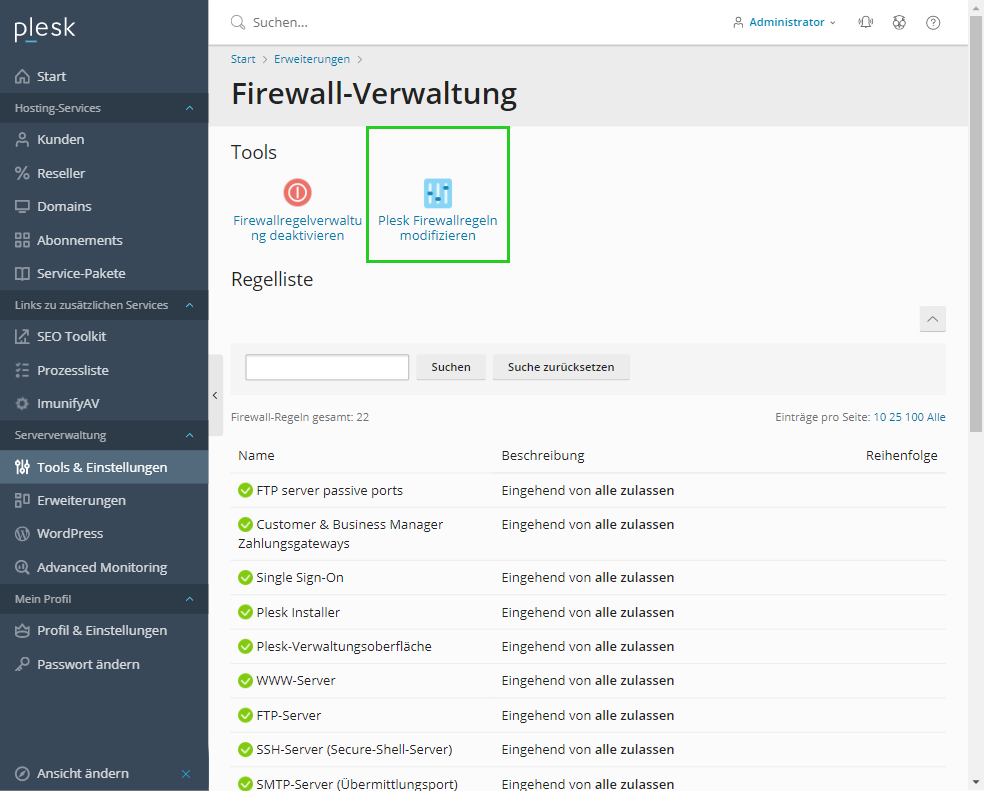Viewport: 984px width, 791px height.
Task: Click the Name column header
Action: pos(256,456)
